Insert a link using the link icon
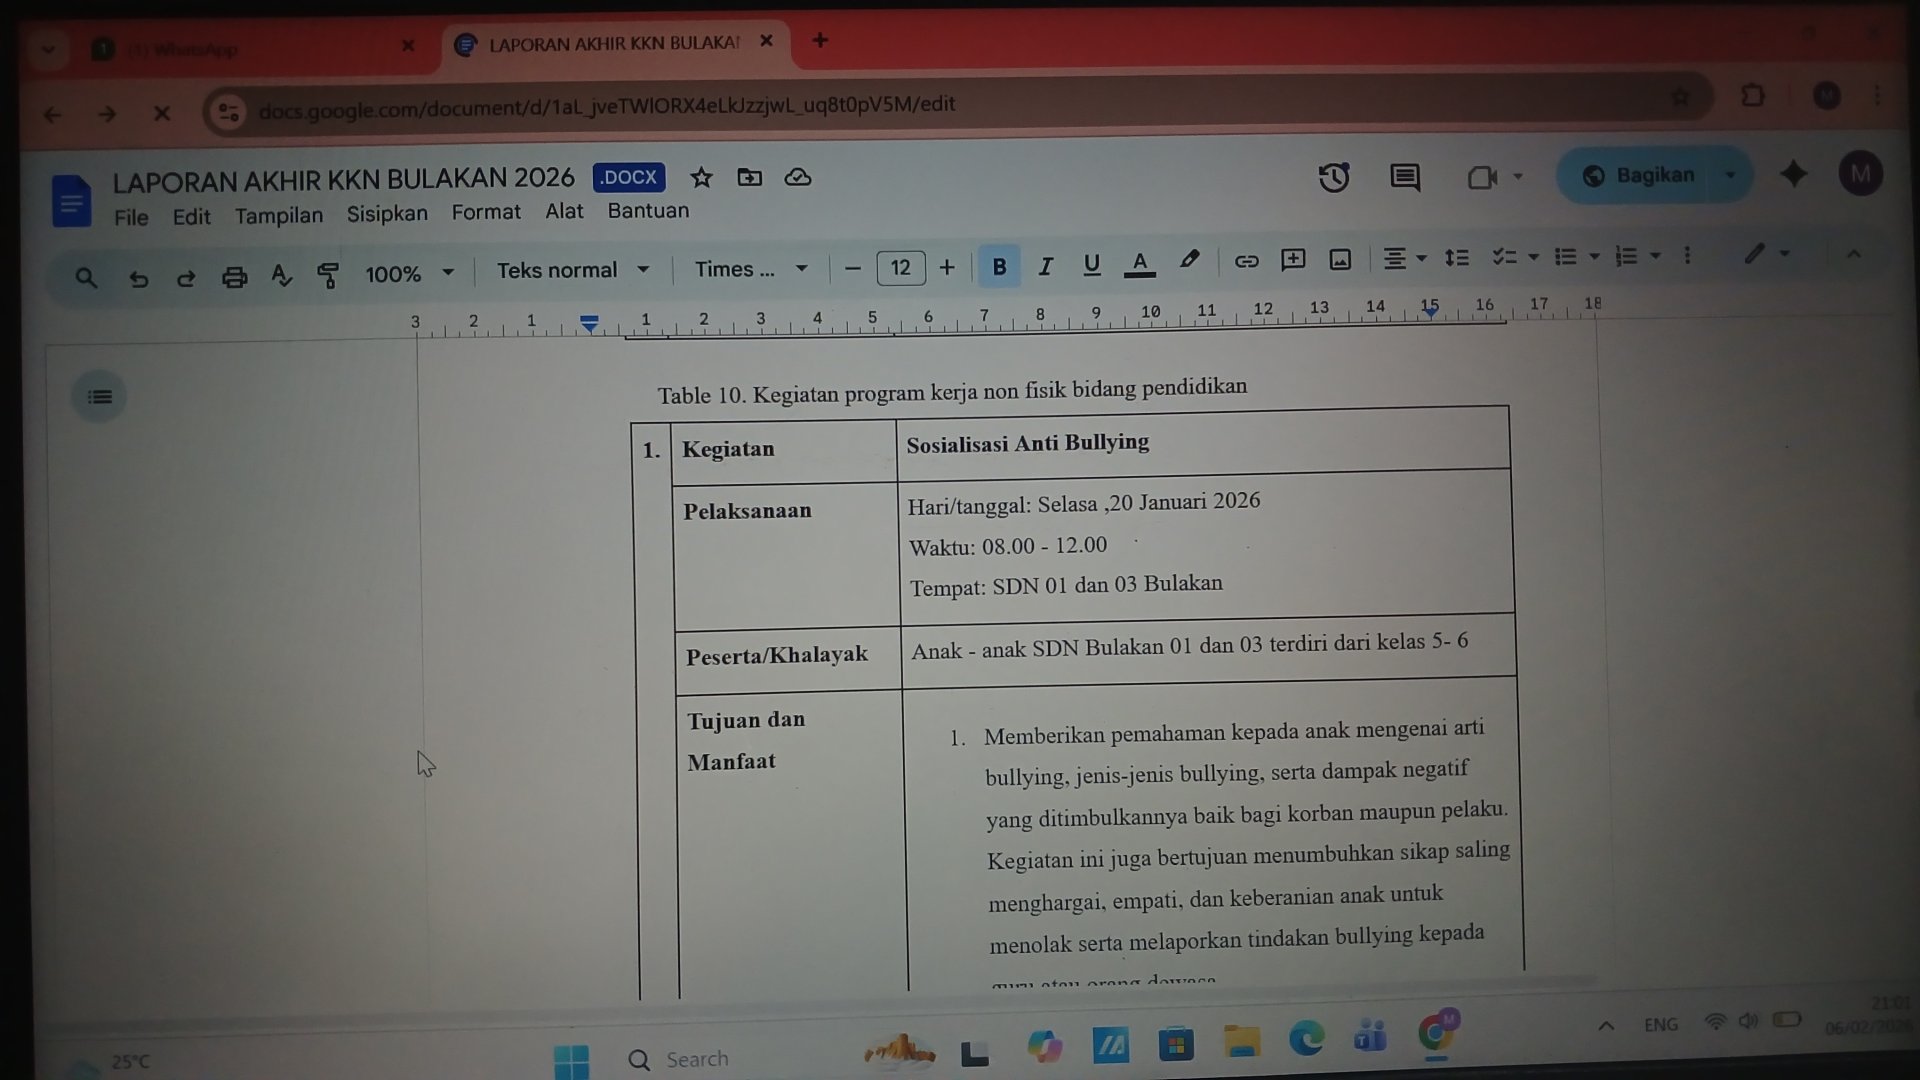Screen dimensions: 1920x1080 tap(1246, 261)
